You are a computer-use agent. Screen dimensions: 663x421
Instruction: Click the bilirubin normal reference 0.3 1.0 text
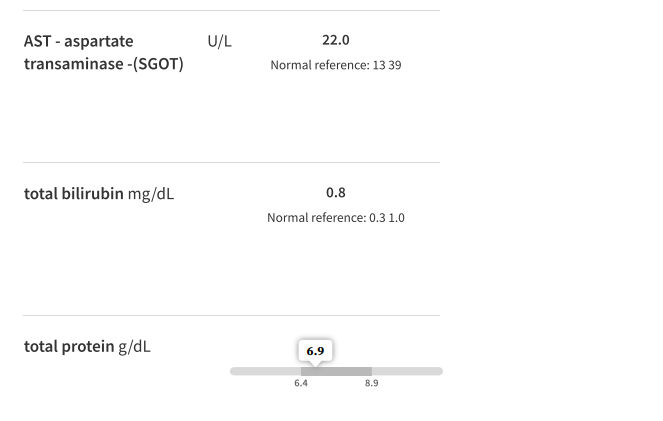336,218
